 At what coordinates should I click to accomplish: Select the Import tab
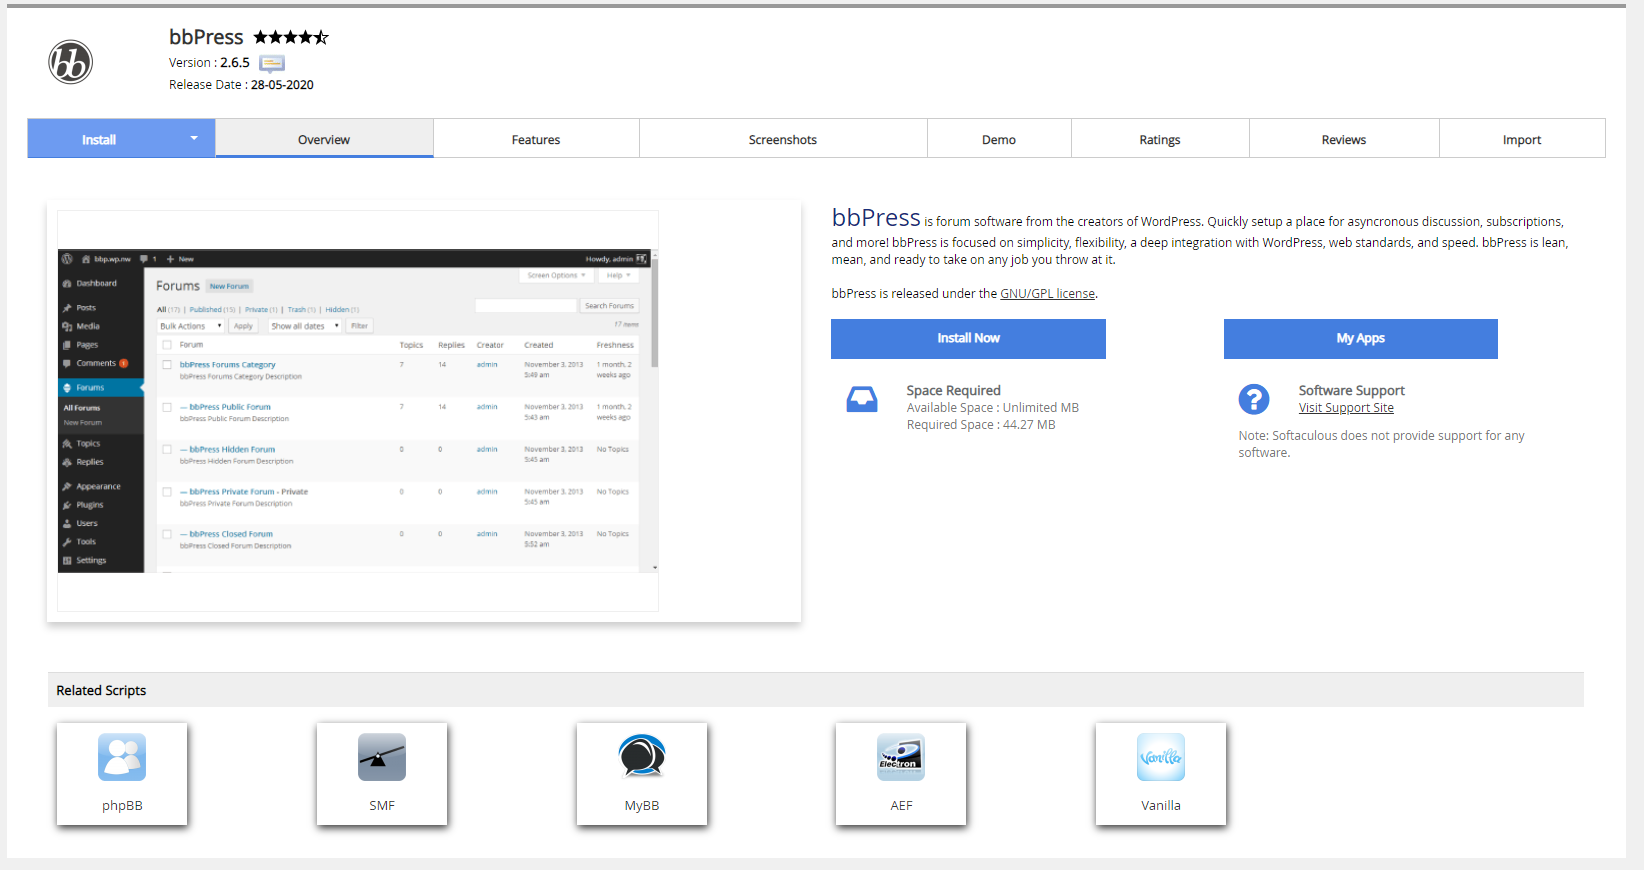click(1522, 139)
